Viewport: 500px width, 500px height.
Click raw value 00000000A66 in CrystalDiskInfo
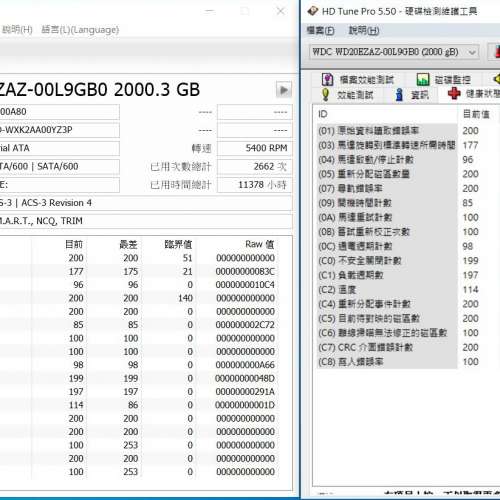click(245, 365)
